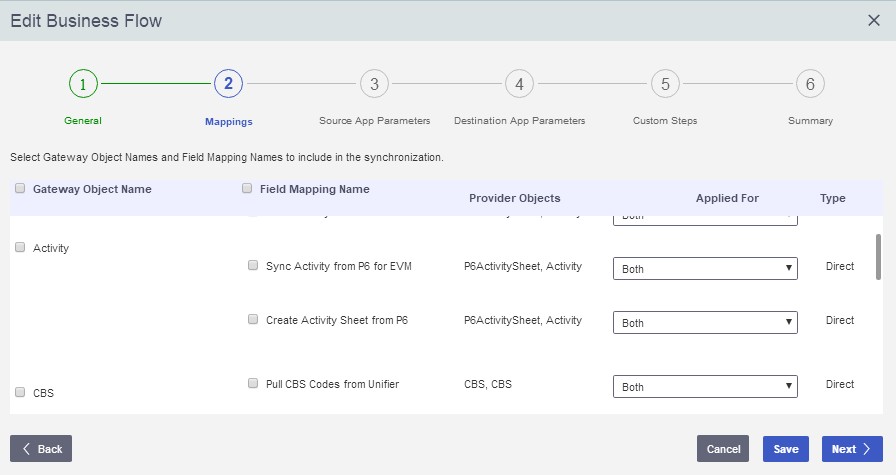This screenshot has width=896, height=475.
Task: Open Applied For dropdown for Sync Activity
Action: click(705, 269)
